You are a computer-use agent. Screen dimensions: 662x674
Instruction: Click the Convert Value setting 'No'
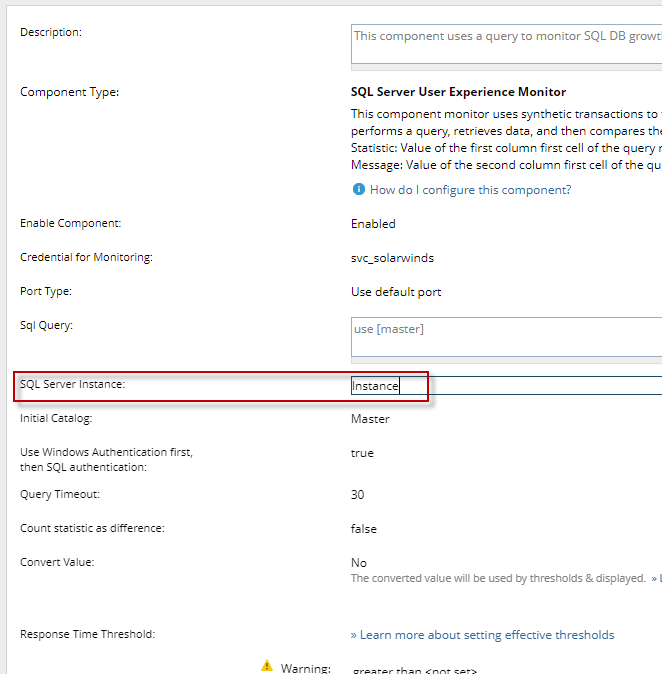click(x=358, y=563)
